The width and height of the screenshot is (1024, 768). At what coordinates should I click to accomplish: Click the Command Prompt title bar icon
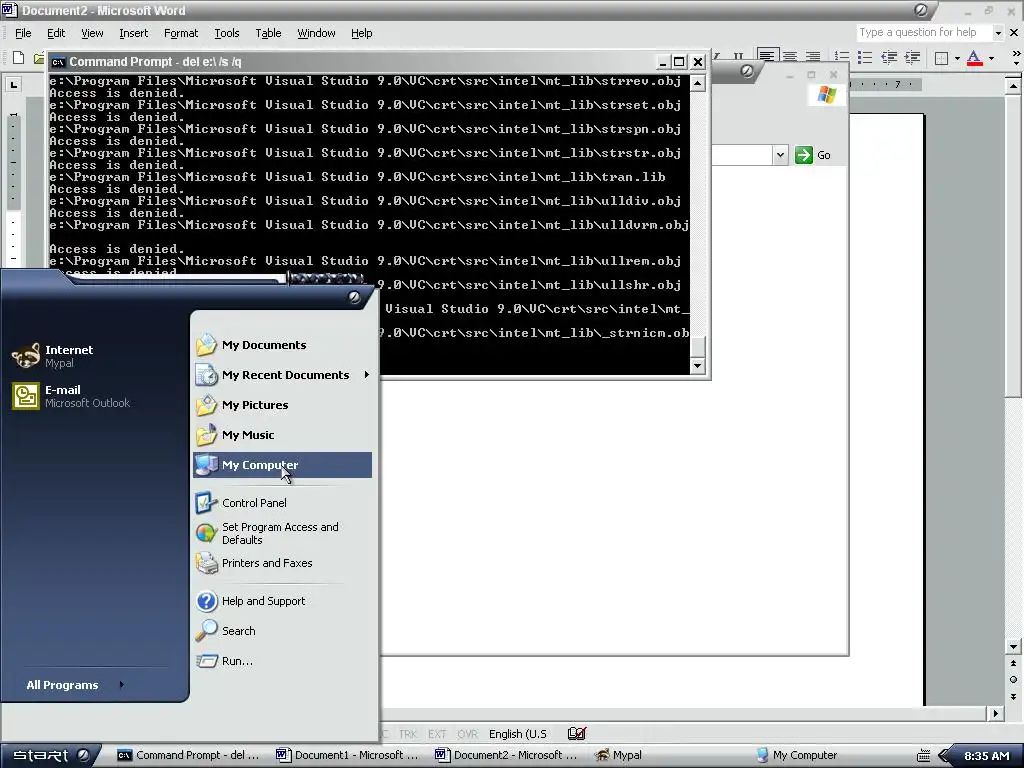(x=58, y=62)
